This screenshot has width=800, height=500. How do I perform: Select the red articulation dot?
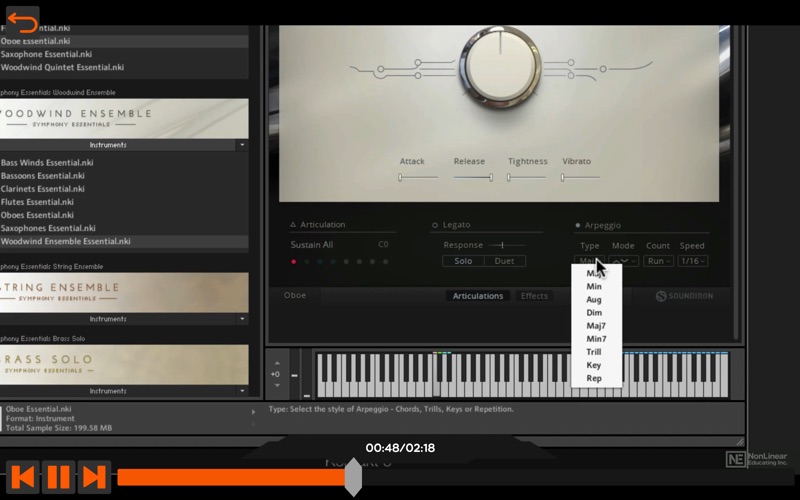tap(293, 262)
